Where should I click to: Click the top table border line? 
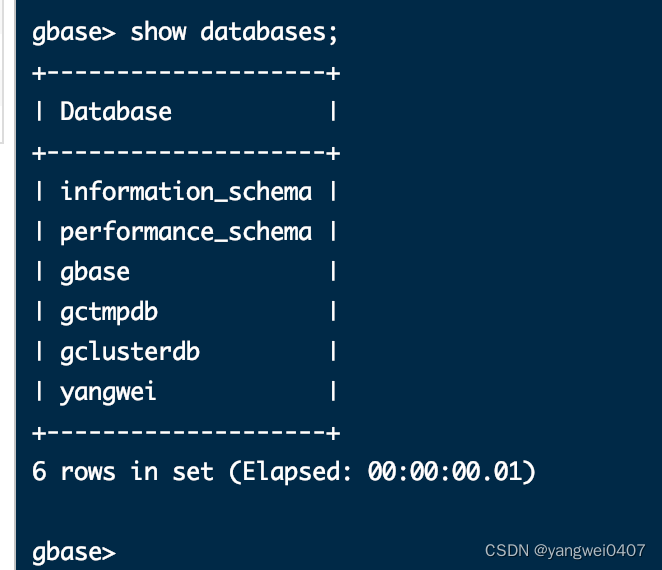tap(186, 73)
